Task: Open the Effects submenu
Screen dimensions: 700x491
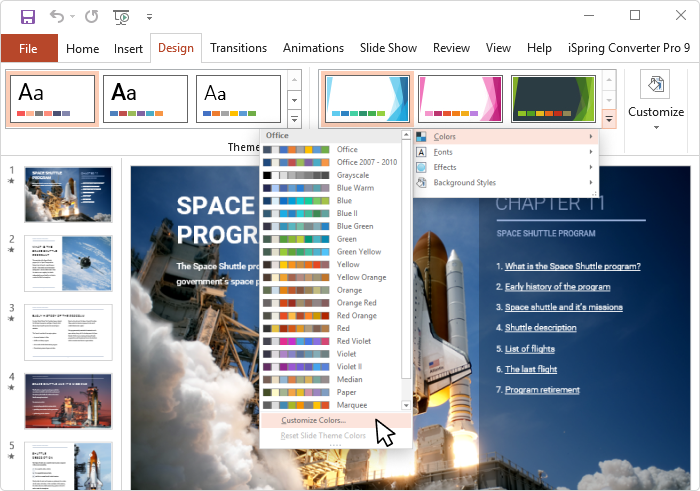Action: point(506,167)
